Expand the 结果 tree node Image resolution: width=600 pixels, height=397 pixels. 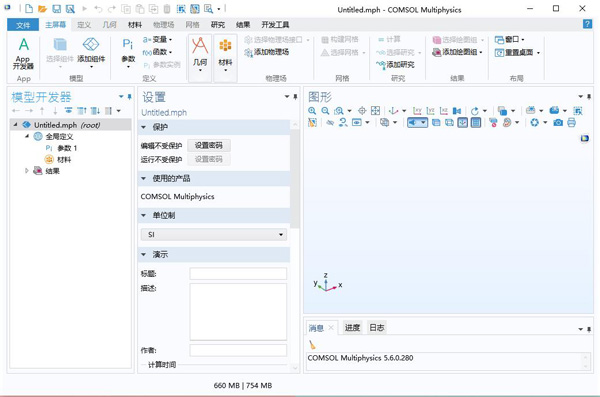(27, 171)
